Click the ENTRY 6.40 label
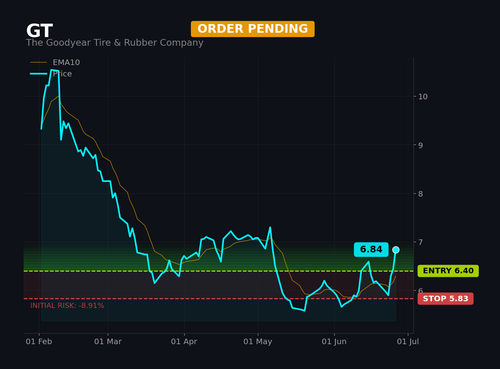 point(448,271)
